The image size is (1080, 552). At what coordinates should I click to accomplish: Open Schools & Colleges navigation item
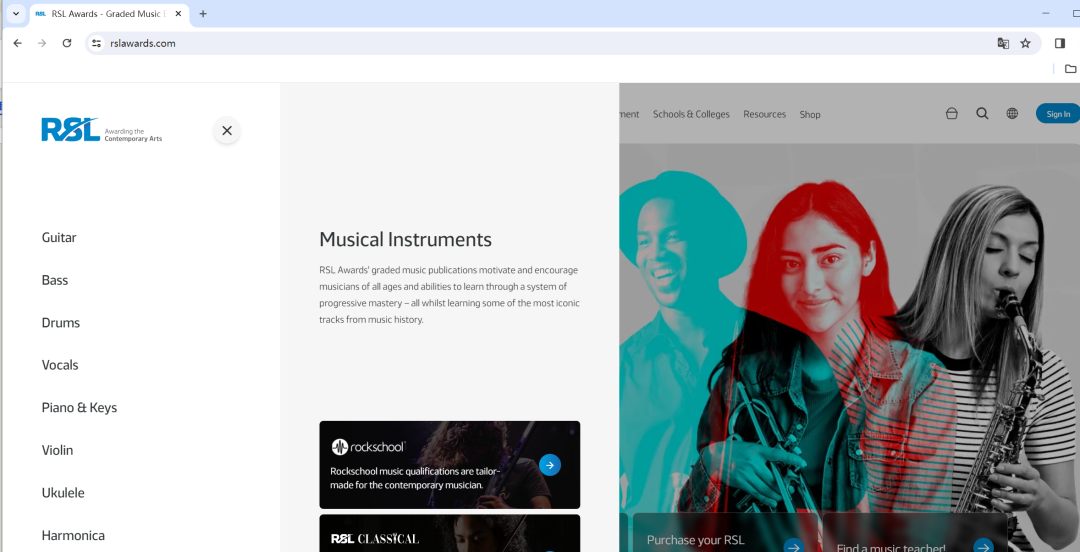691,114
